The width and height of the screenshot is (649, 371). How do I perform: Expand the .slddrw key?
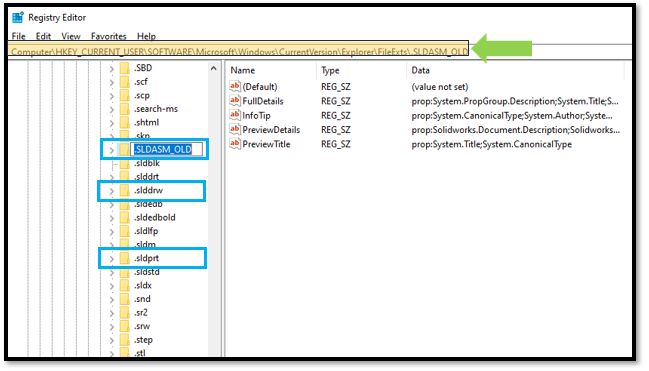(x=112, y=191)
